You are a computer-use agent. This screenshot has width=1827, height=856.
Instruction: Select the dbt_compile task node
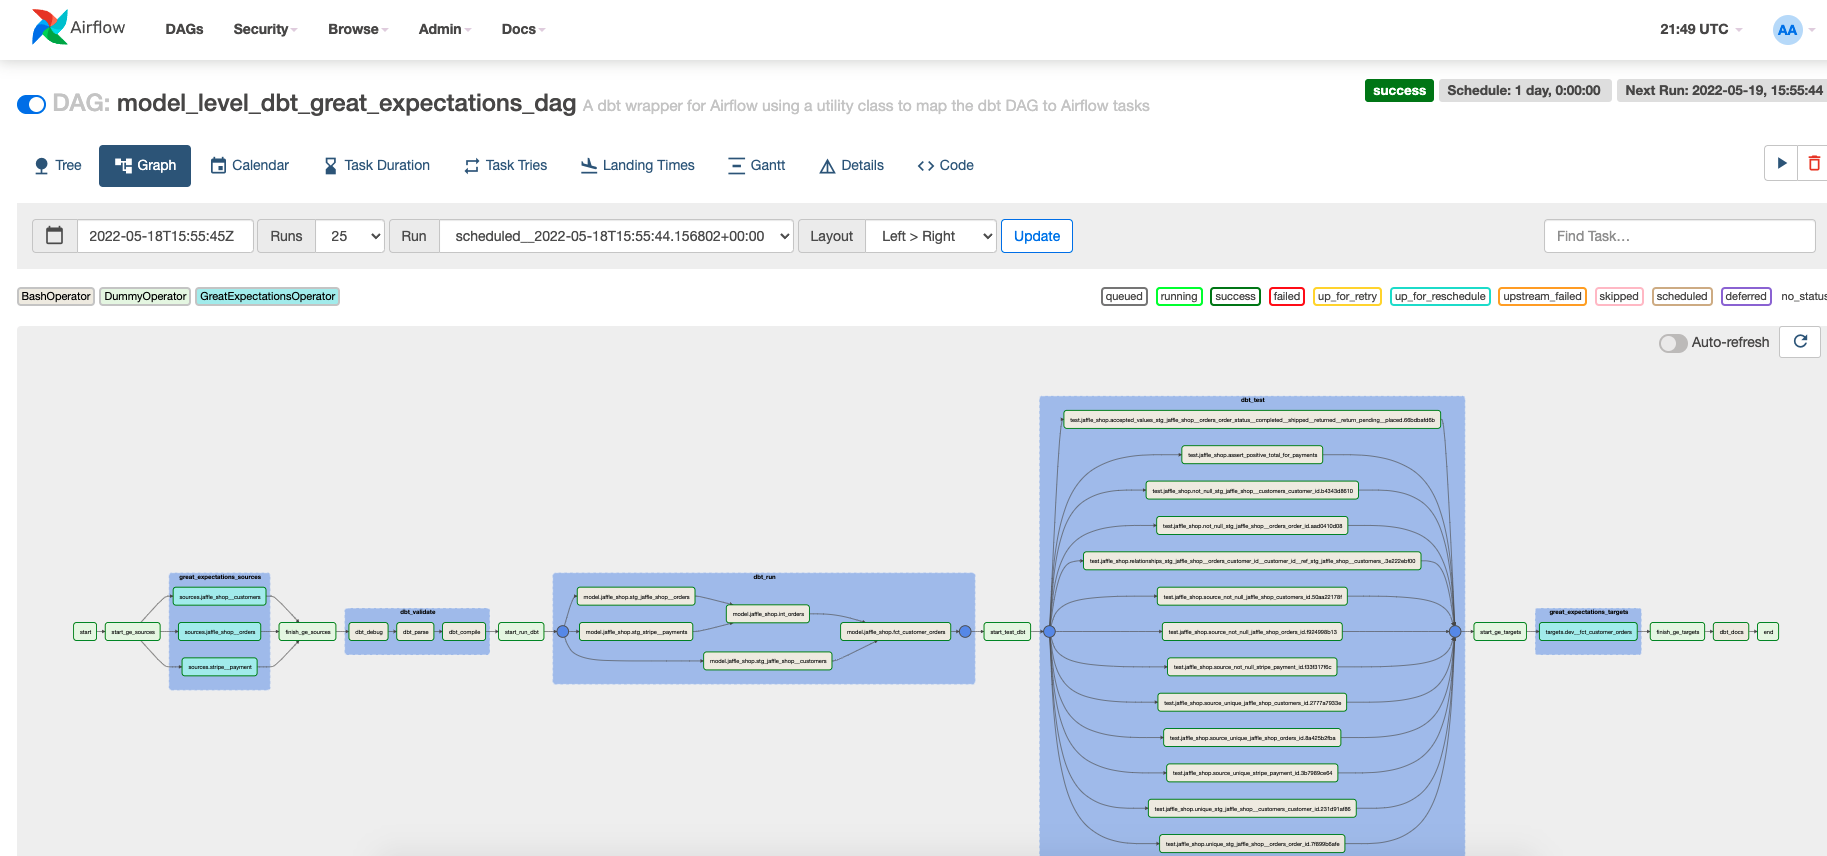465,632
